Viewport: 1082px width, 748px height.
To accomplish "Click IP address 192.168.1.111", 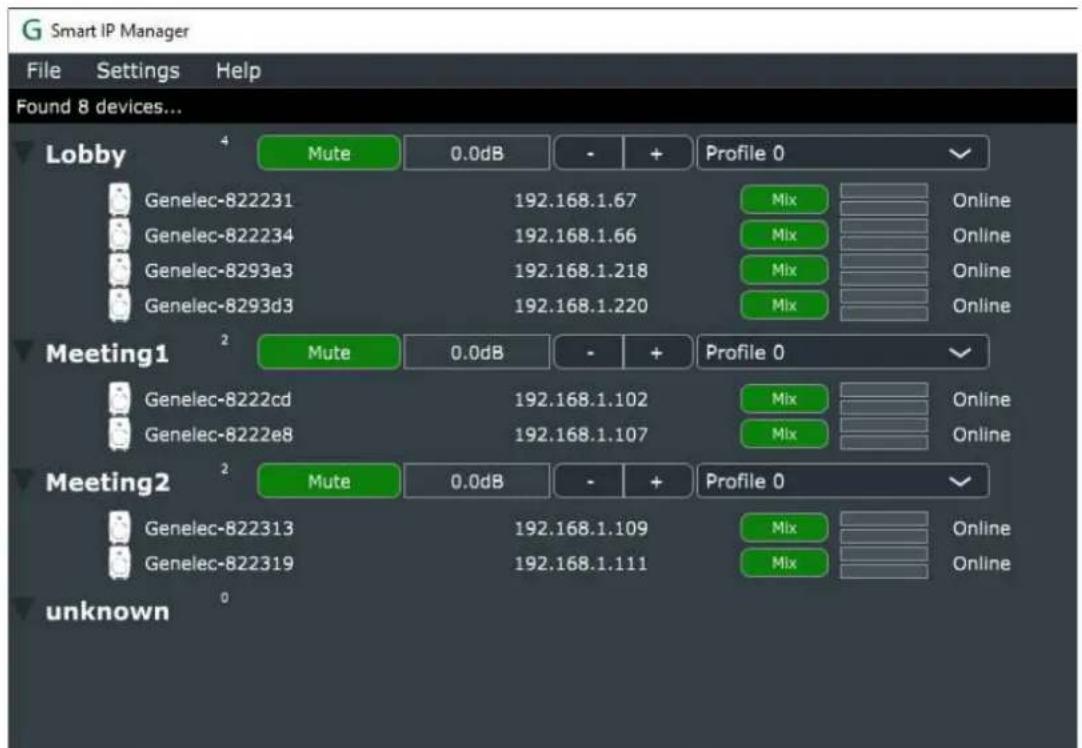I will point(581,563).
